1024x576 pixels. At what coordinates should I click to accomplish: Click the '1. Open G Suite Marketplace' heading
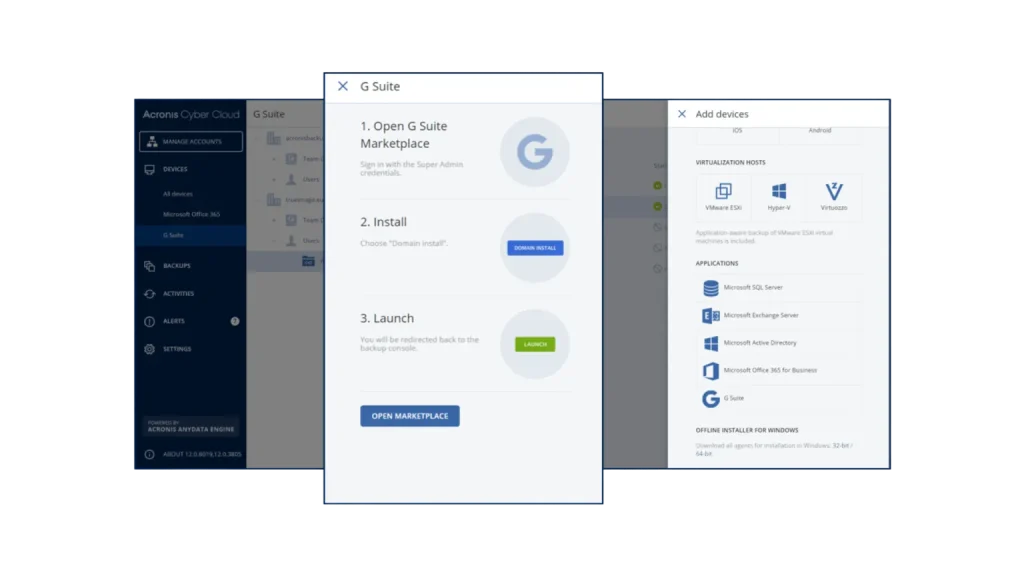coord(404,135)
